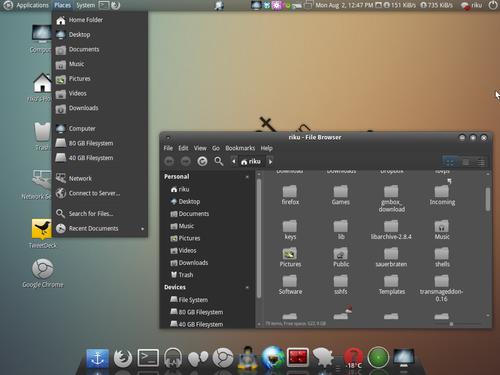Click the power button in top panel
The image size is (500, 375).
click(x=493, y=5)
